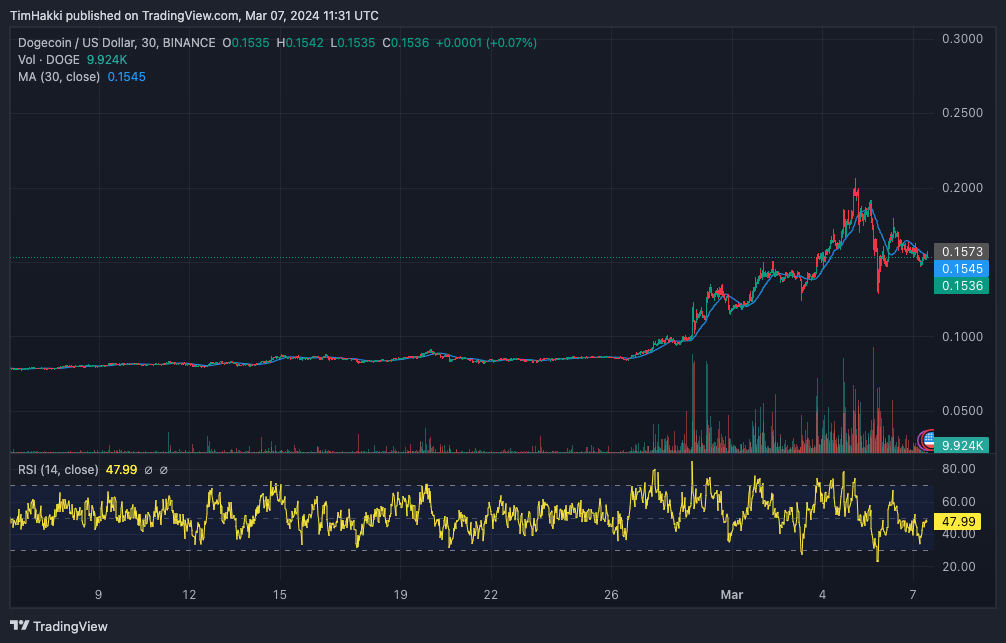The width and height of the screenshot is (1006, 643).
Task: Click the yellow 47.99 RSI value badge
Action: pyautogui.click(x=960, y=521)
